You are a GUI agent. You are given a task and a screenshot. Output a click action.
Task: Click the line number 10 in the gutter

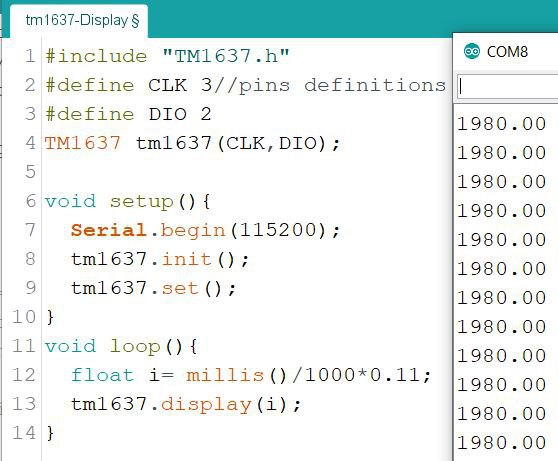coord(24,317)
